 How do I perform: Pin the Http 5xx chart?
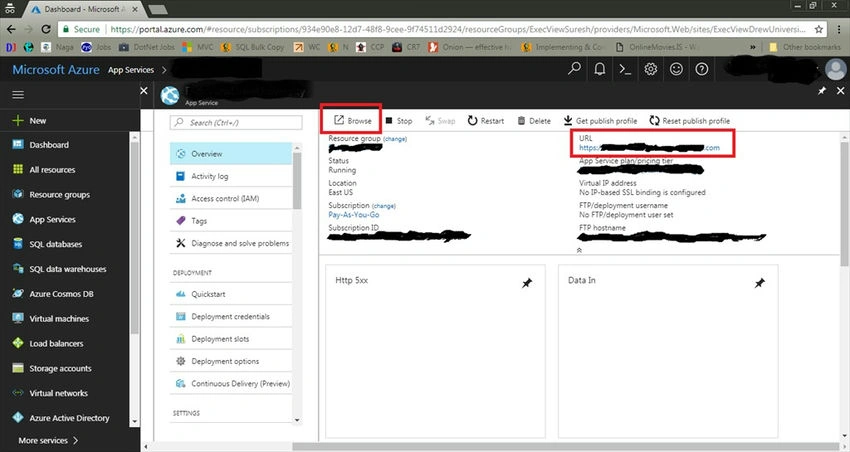pos(526,283)
